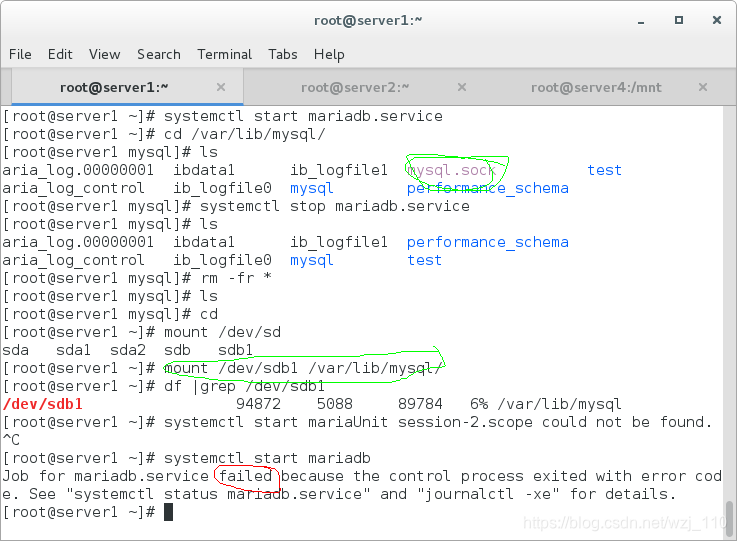737x541 pixels.
Task: Click the 94872 total blocks value
Action: (x=258, y=404)
